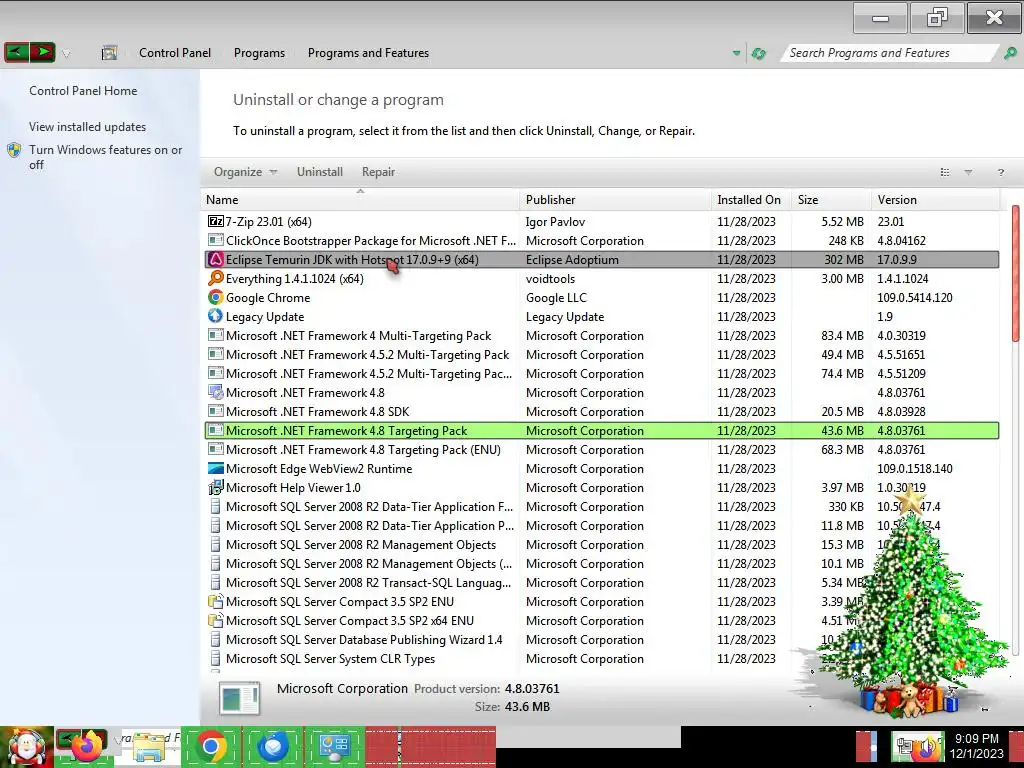The image size is (1024, 768).
Task: Click the Uninstall toolbar button
Action: [x=319, y=172]
